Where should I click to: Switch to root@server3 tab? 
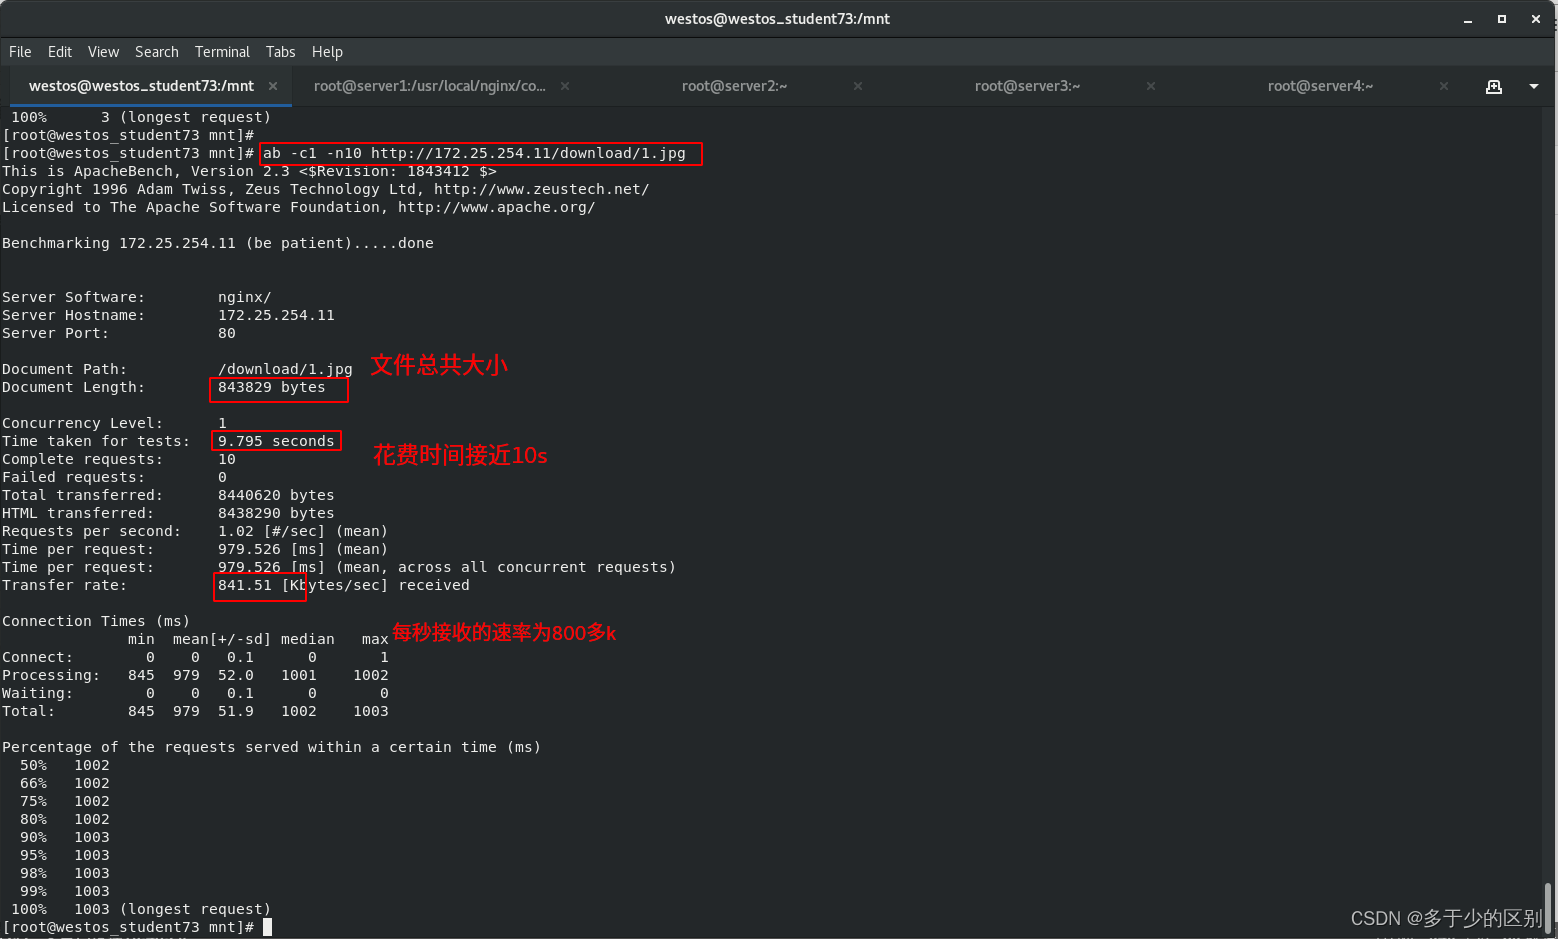[1028, 86]
